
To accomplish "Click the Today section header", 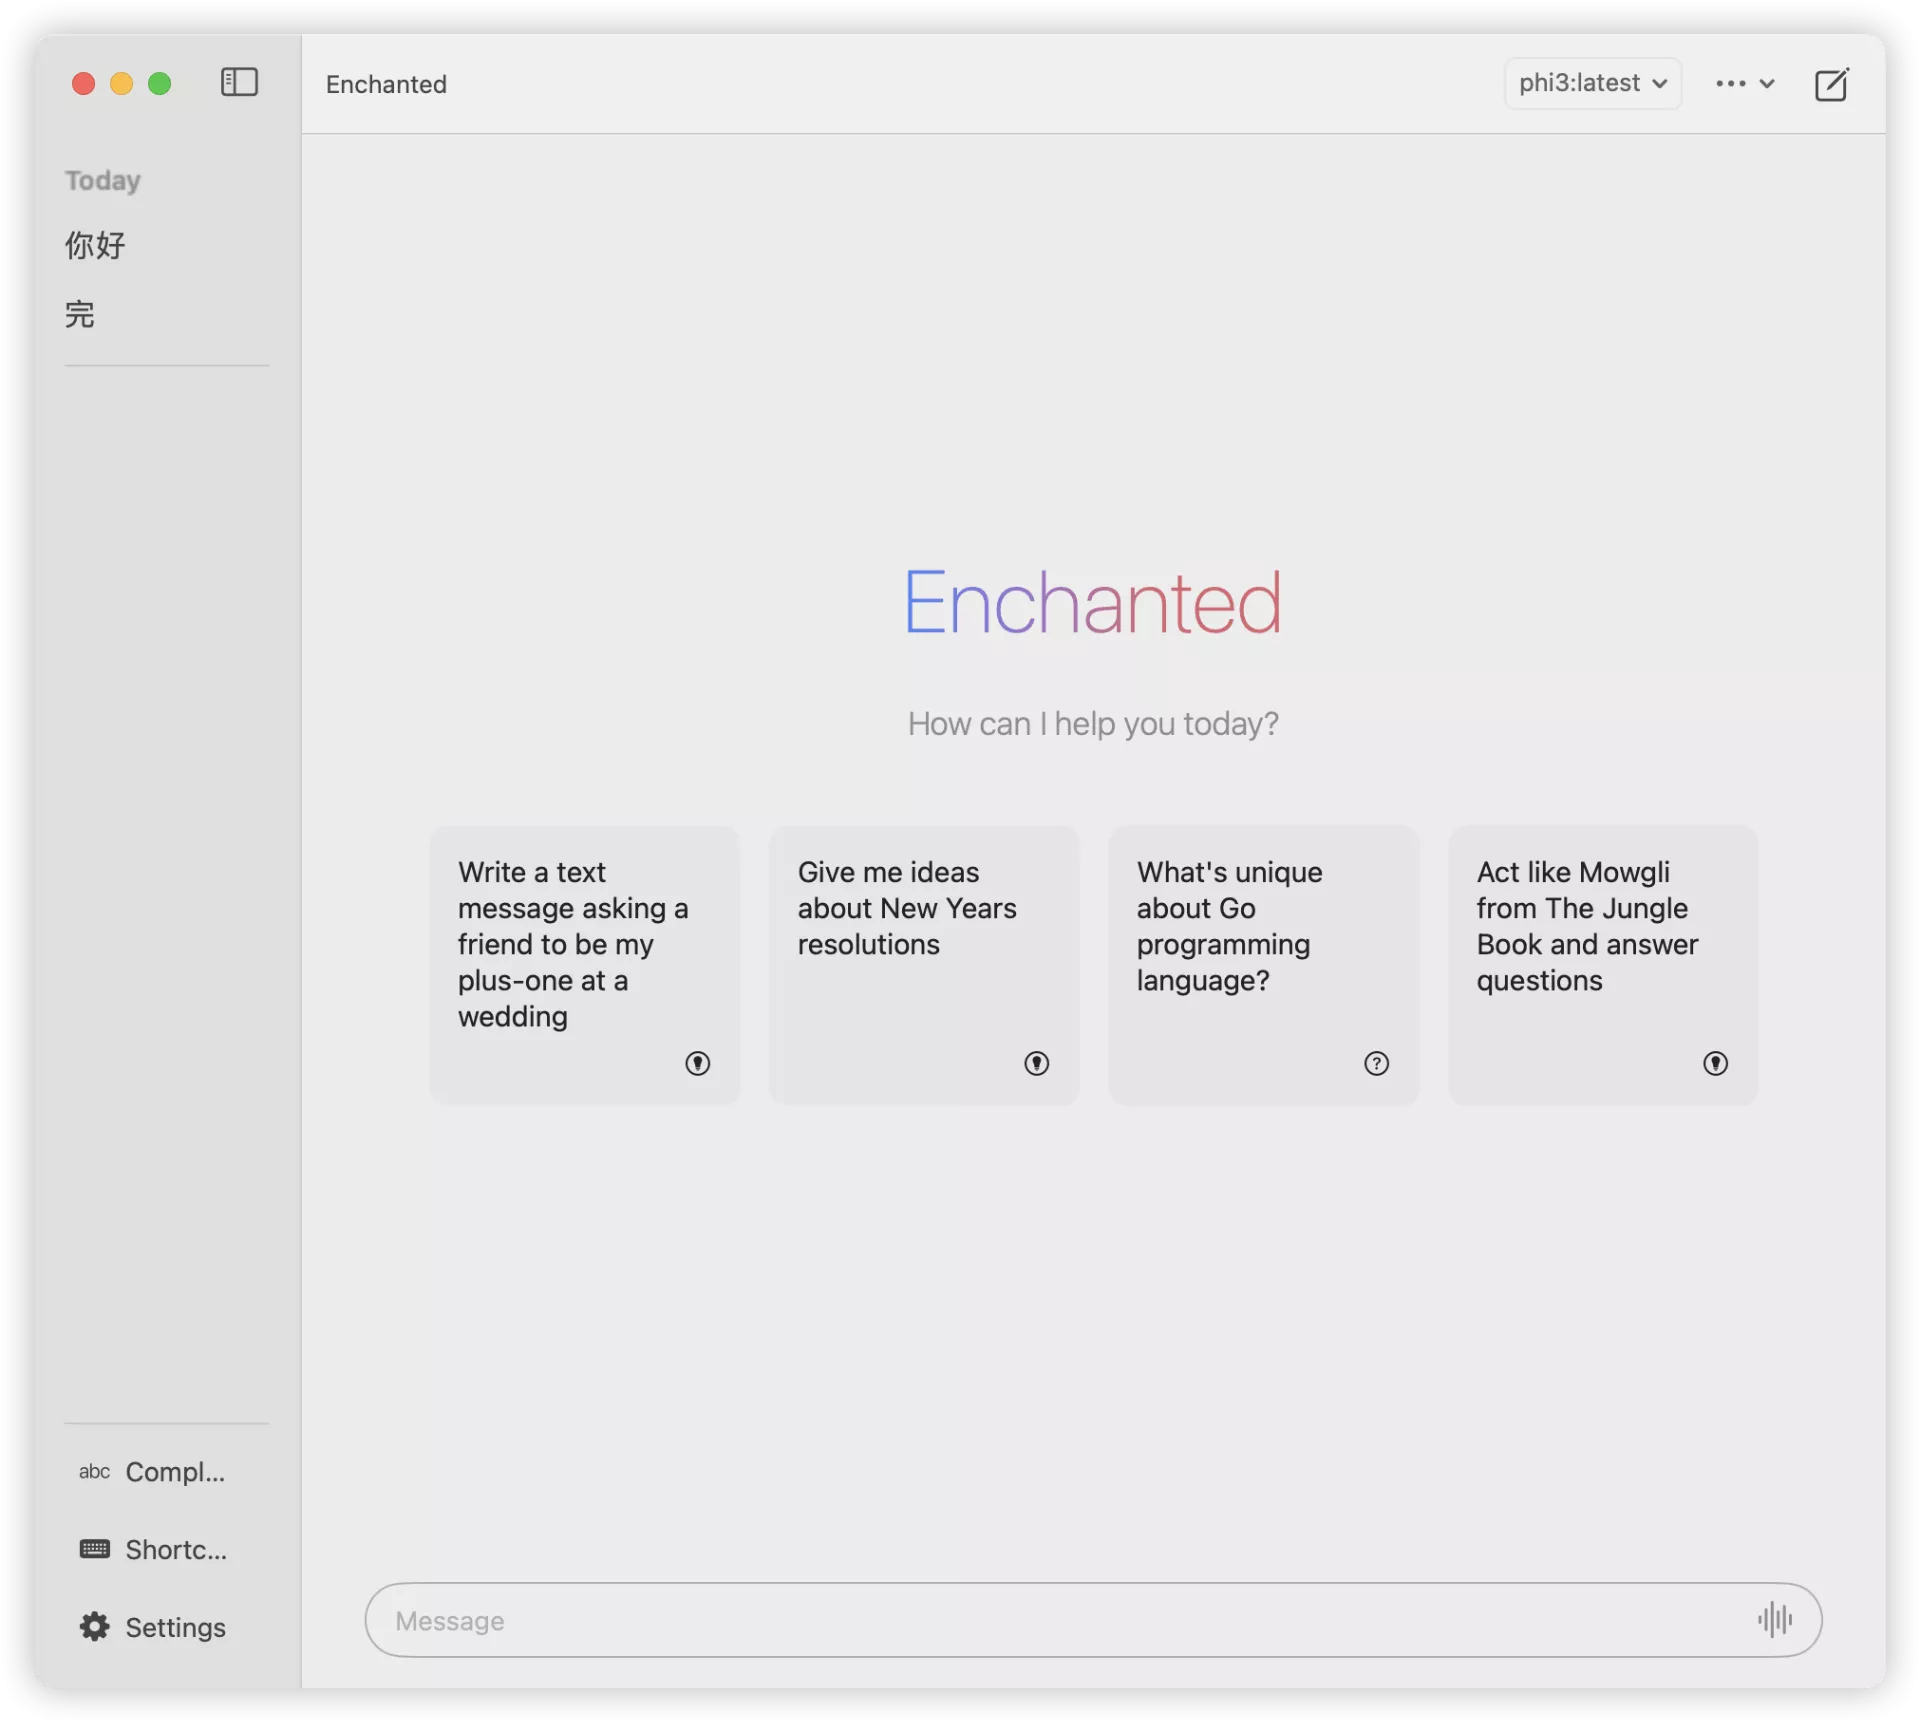I will (x=102, y=180).
